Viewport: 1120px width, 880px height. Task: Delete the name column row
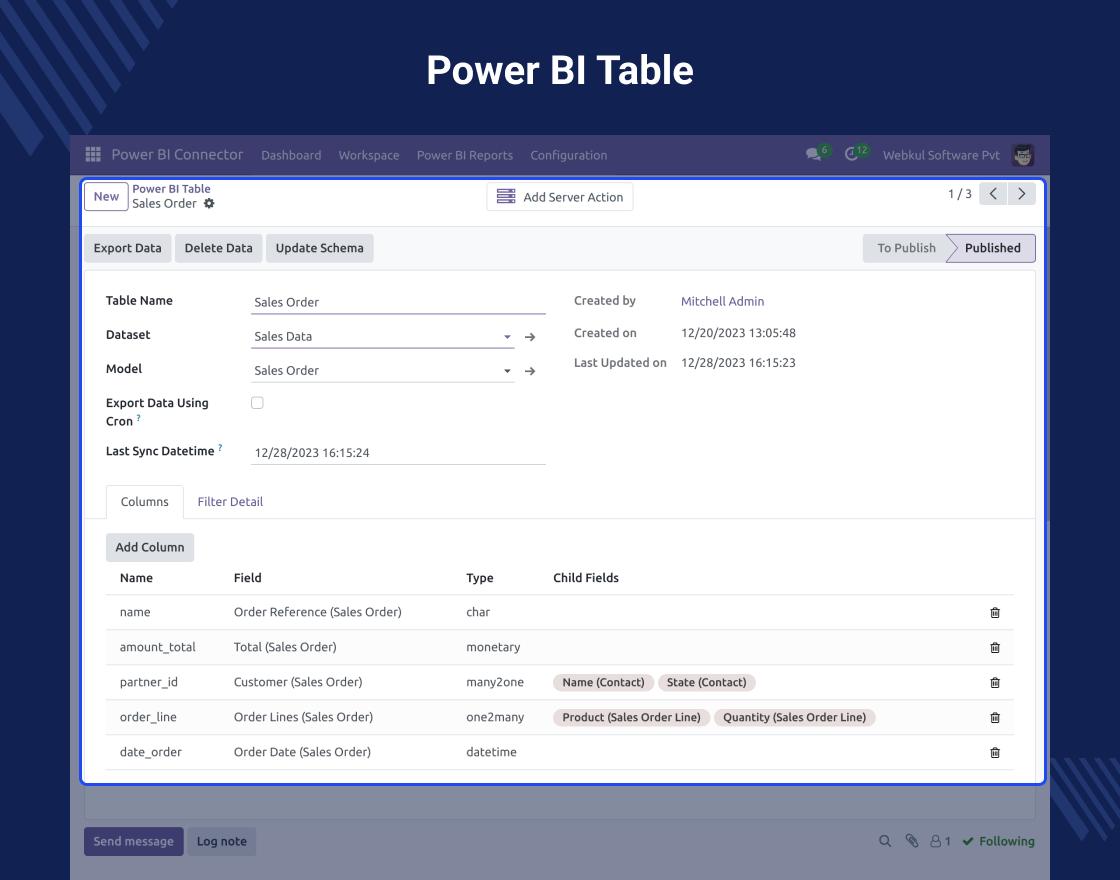994,612
